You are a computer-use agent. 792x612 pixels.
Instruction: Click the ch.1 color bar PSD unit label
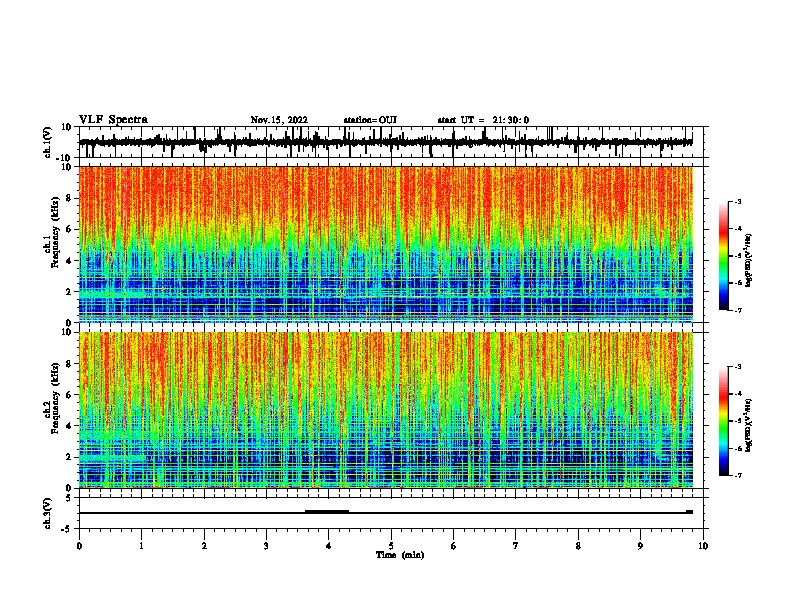(749, 260)
